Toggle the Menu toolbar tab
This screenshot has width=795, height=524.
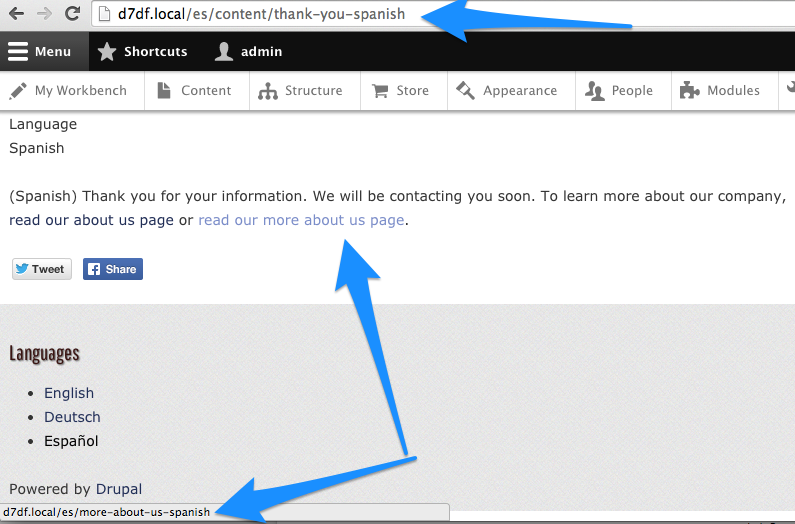point(44,51)
